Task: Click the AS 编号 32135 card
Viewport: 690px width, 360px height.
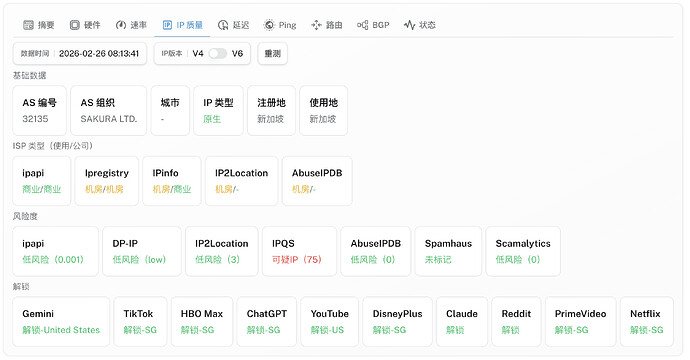Action: [x=40, y=110]
